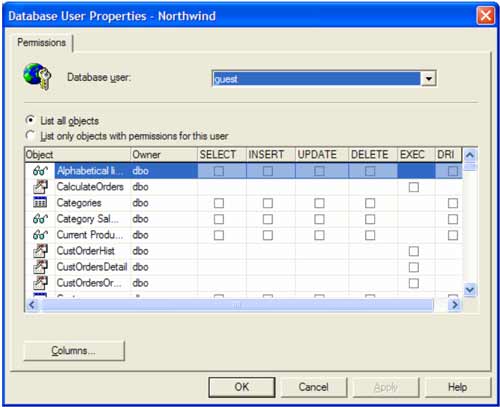This screenshot has height=407, width=500.
Task: Click the globe and key user icon
Action: (37, 76)
